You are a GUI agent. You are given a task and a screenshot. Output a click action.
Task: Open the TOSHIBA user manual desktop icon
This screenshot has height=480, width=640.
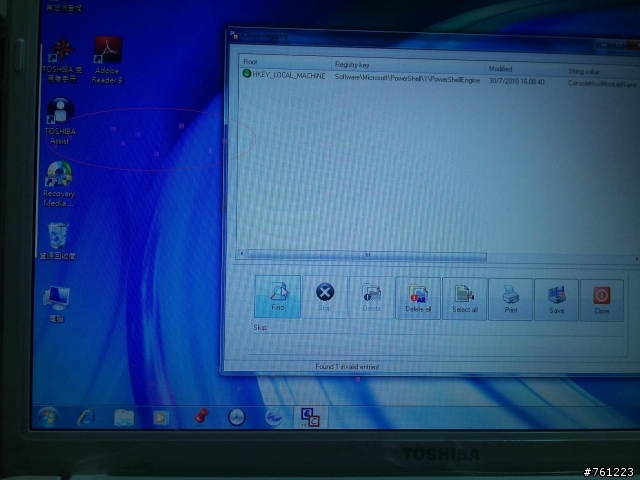62,60
